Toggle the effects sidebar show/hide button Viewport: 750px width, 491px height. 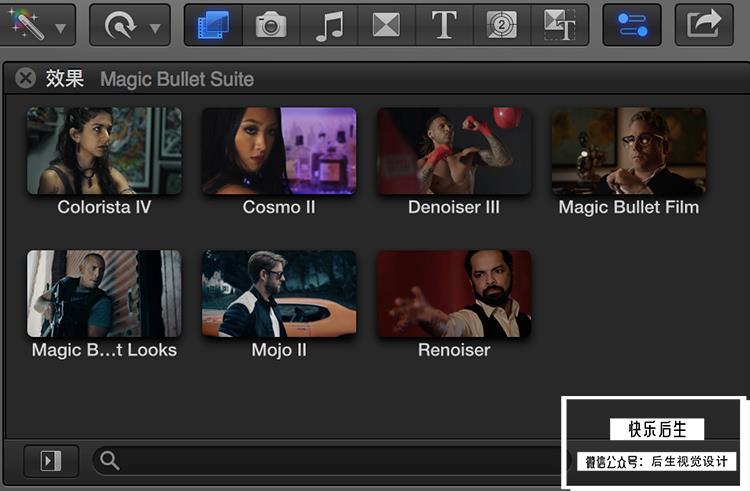[51, 461]
